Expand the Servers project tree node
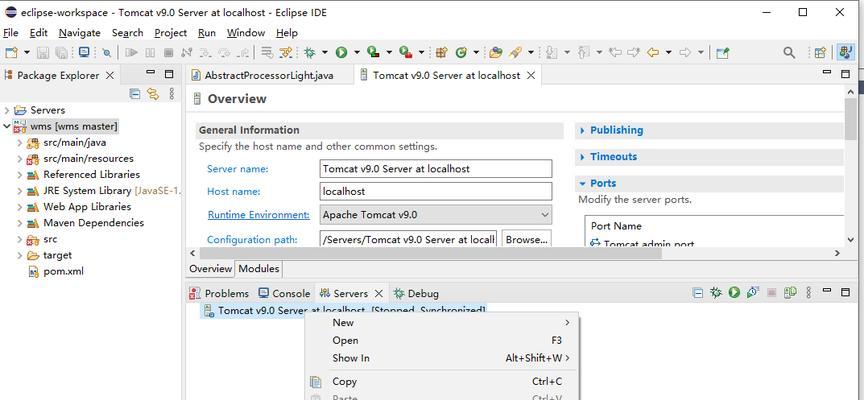Image resolution: width=864 pixels, height=400 pixels. click(7, 110)
